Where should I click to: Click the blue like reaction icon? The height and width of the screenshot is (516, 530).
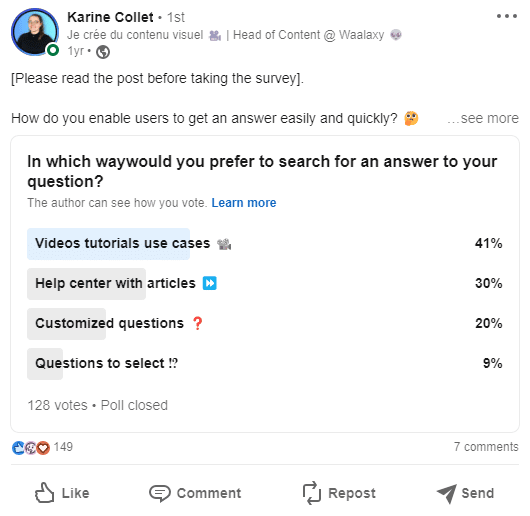click(18, 448)
